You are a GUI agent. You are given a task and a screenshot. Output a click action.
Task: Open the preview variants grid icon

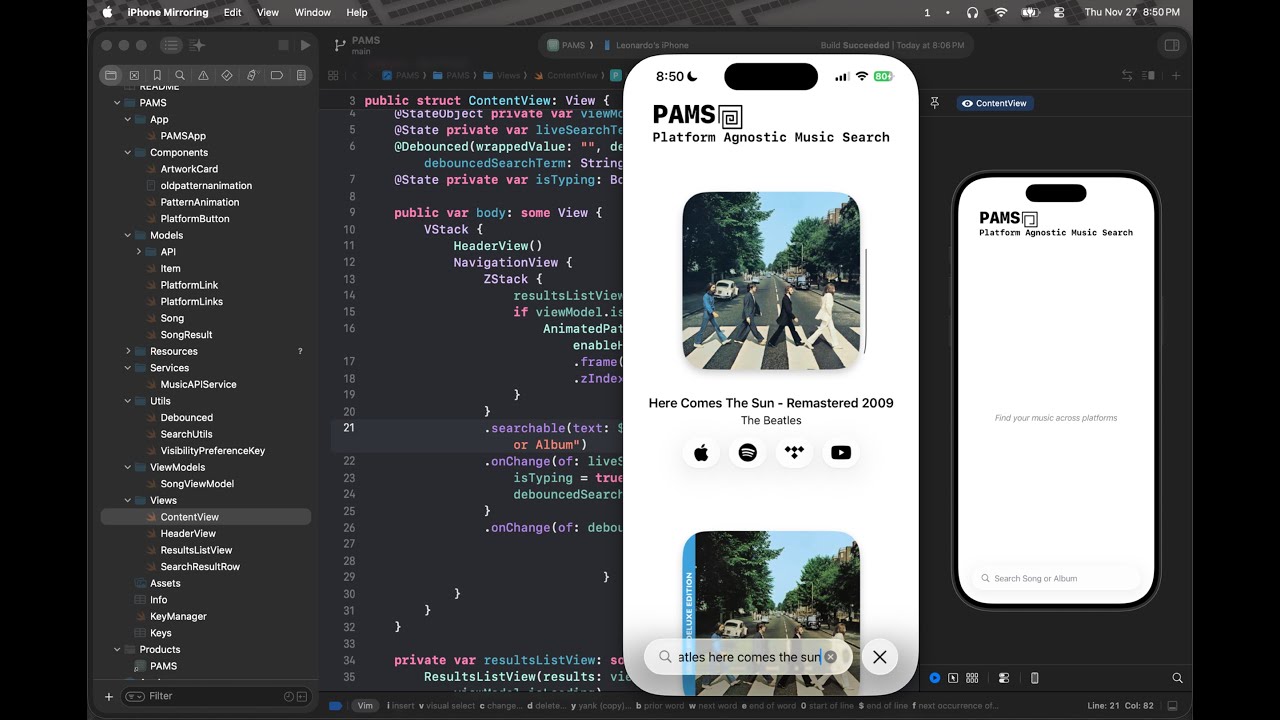pos(972,678)
